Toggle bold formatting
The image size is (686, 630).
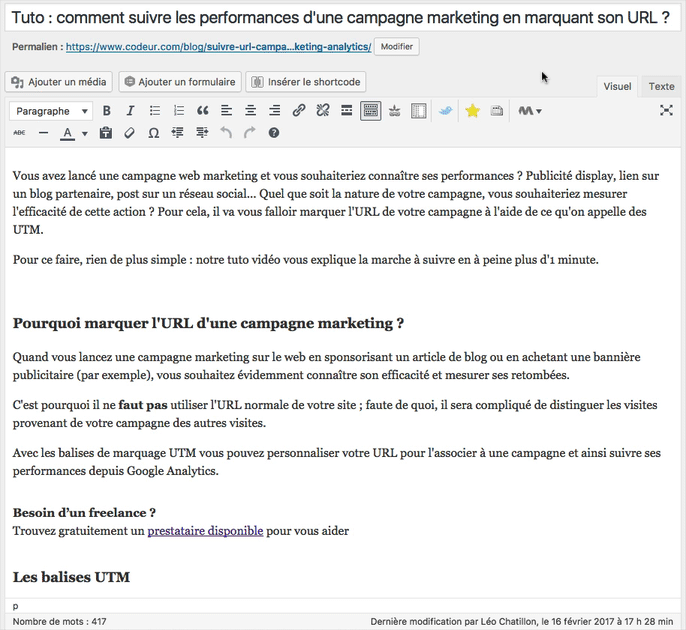pos(106,111)
